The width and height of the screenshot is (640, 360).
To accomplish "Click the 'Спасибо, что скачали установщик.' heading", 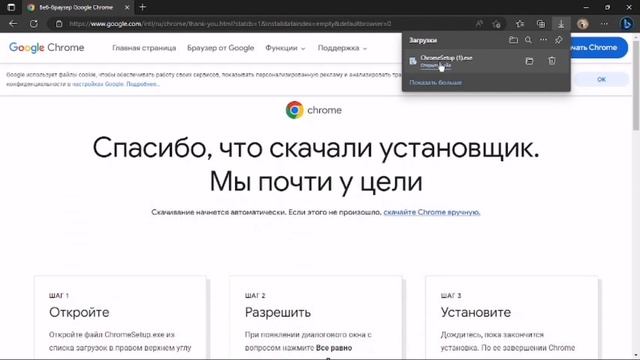I will coord(316,147).
